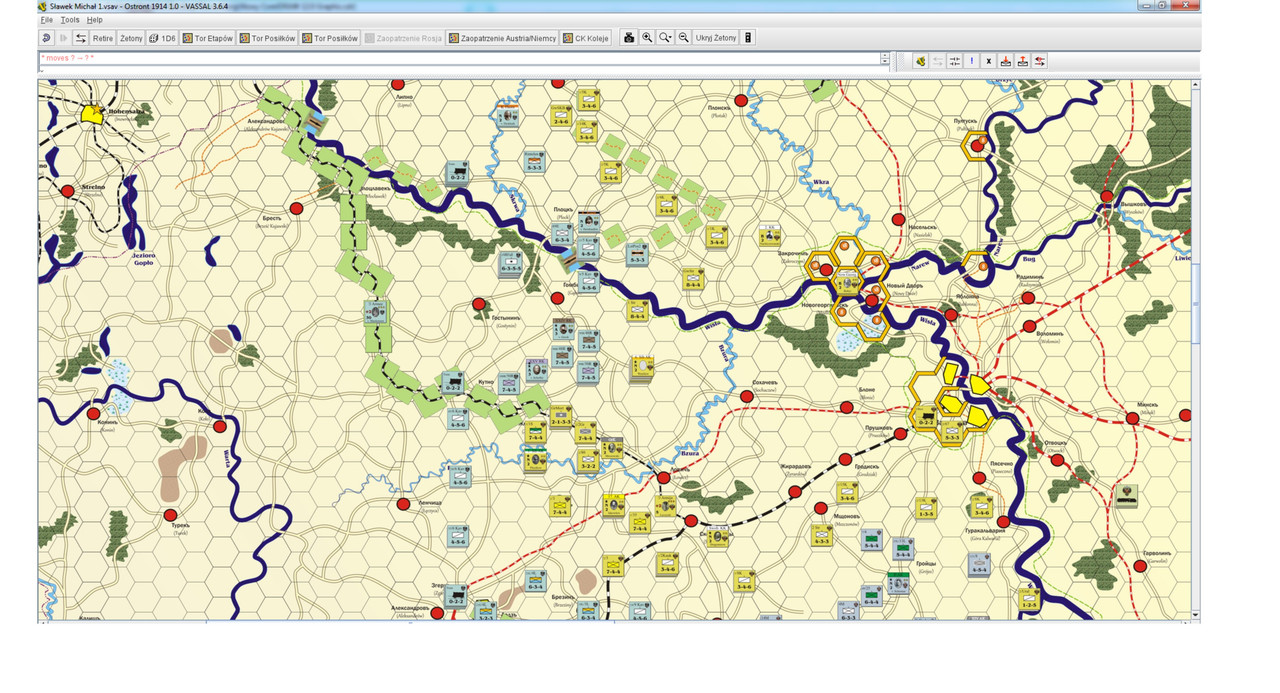
Task: Select the yellow 2-1-3-3 unit counter
Action: point(561,417)
